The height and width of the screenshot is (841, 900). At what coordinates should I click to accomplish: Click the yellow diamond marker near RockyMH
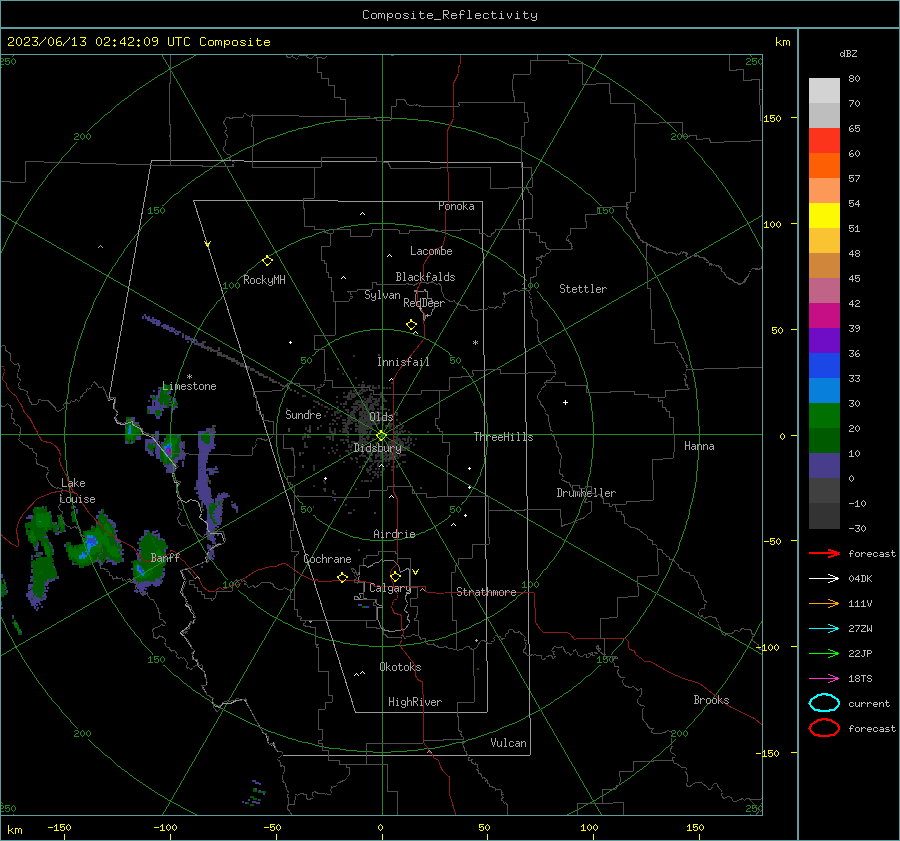point(267,261)
